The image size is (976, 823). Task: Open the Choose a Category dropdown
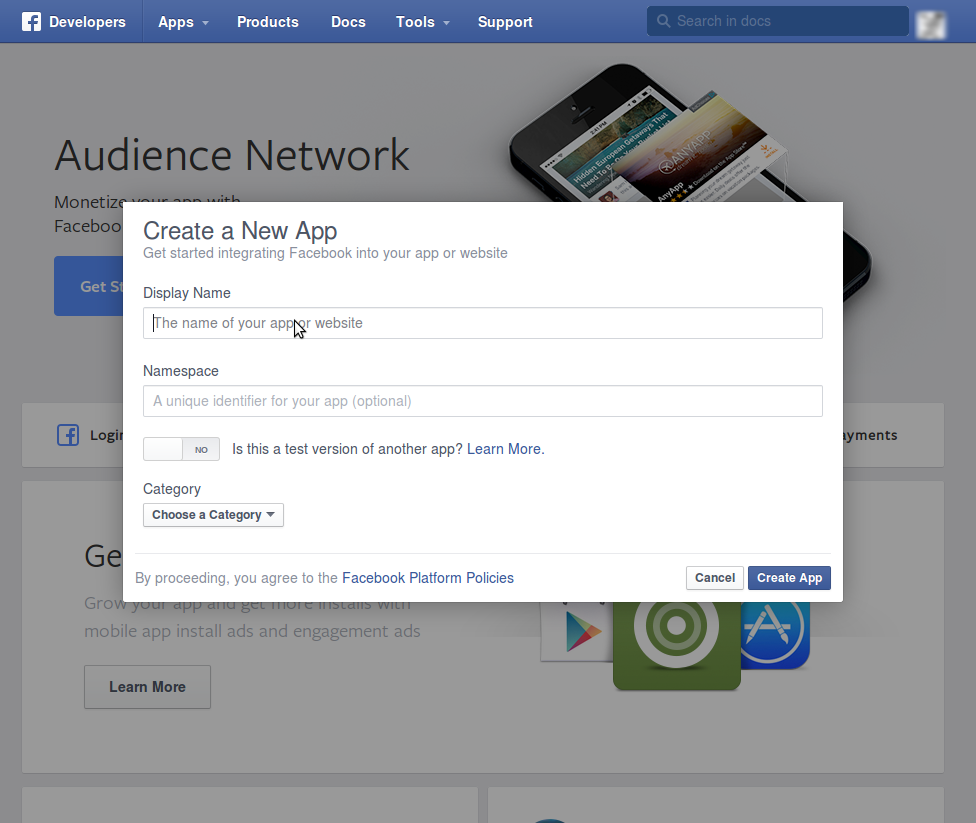[x=214, y=515]
